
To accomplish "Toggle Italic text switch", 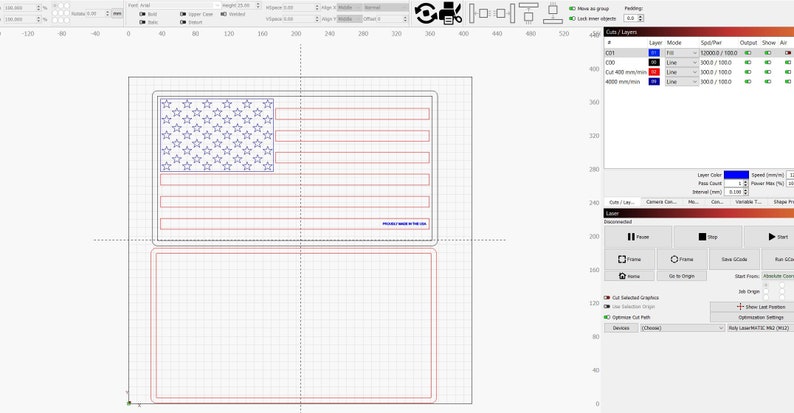I will tap(142, 22).
